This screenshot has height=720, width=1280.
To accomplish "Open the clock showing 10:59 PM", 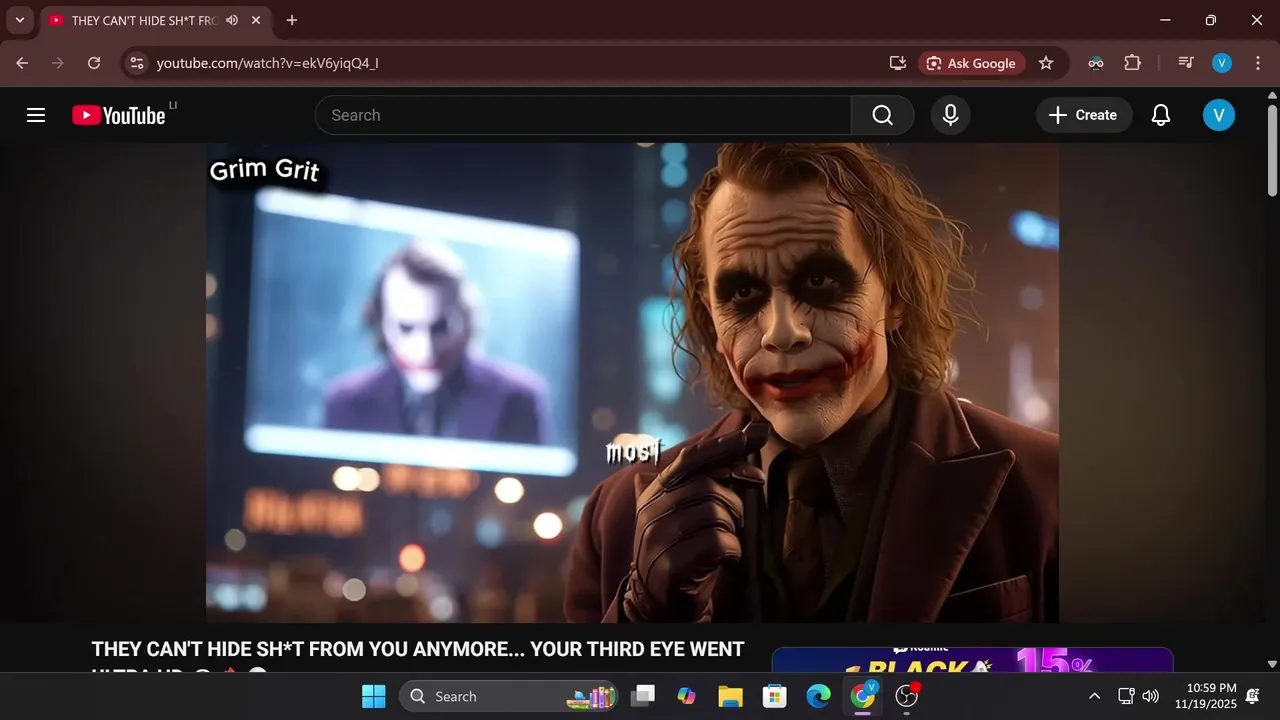I will pos(1206,696).
